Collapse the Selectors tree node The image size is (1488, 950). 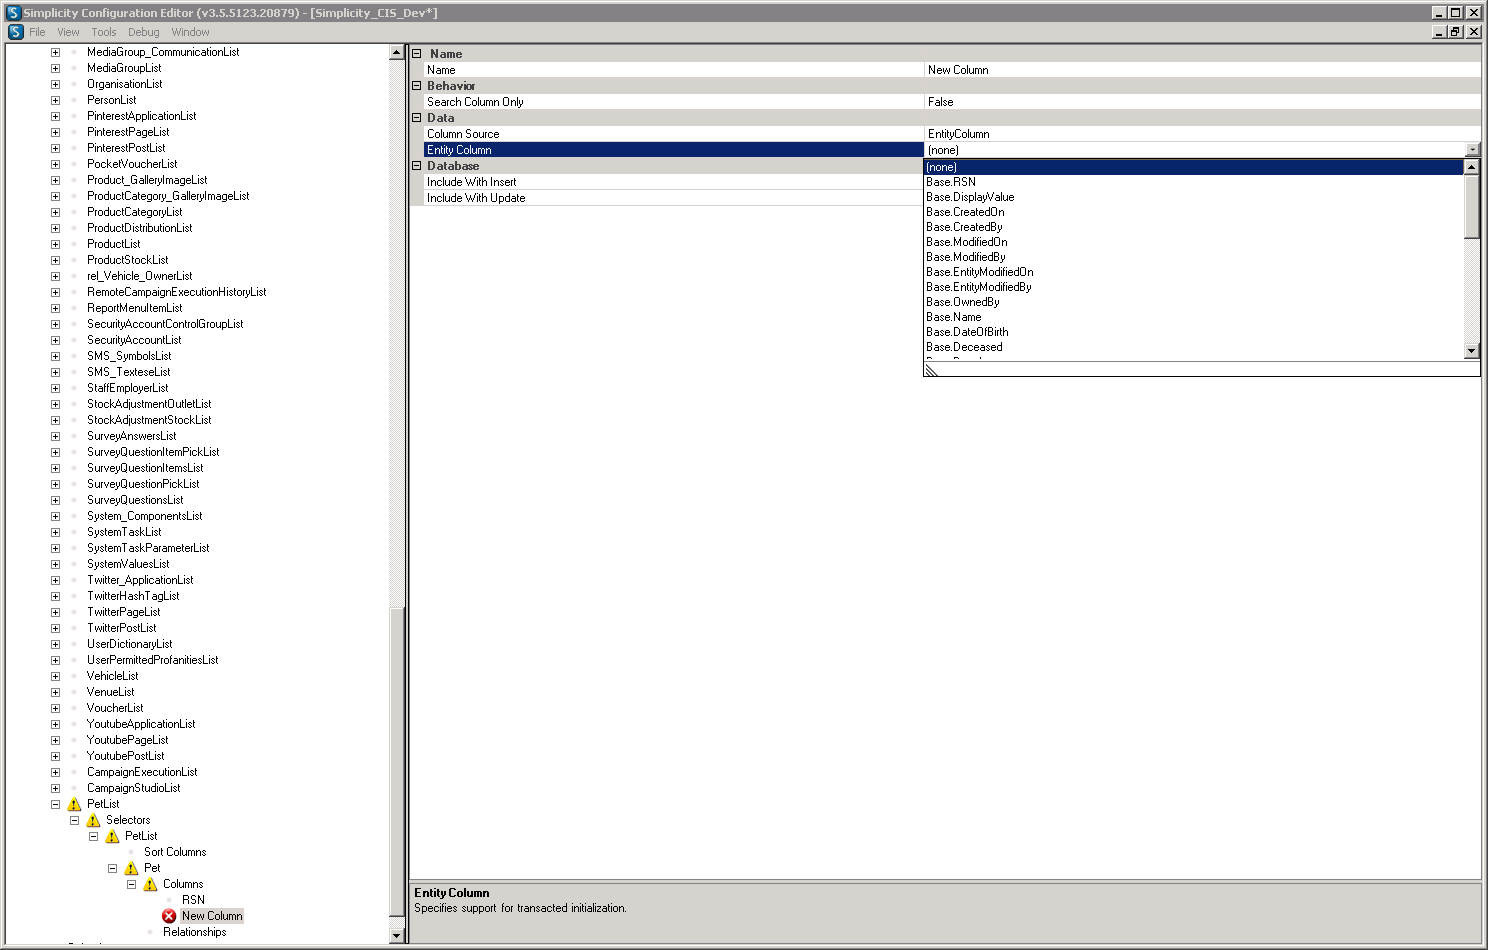click(x=74, y=820)
